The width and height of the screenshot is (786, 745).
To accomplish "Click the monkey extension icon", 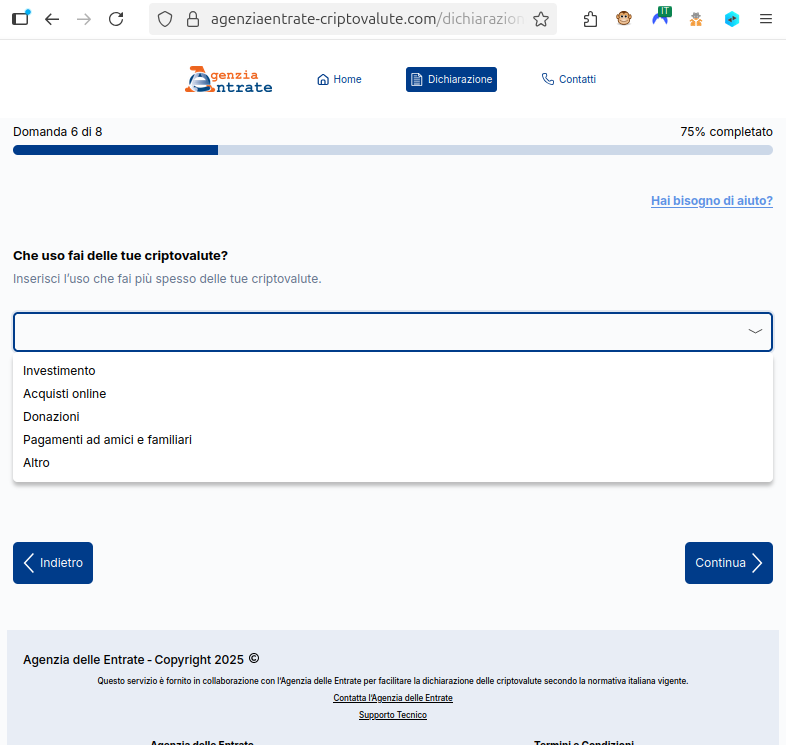I will [x=624, y=19].
